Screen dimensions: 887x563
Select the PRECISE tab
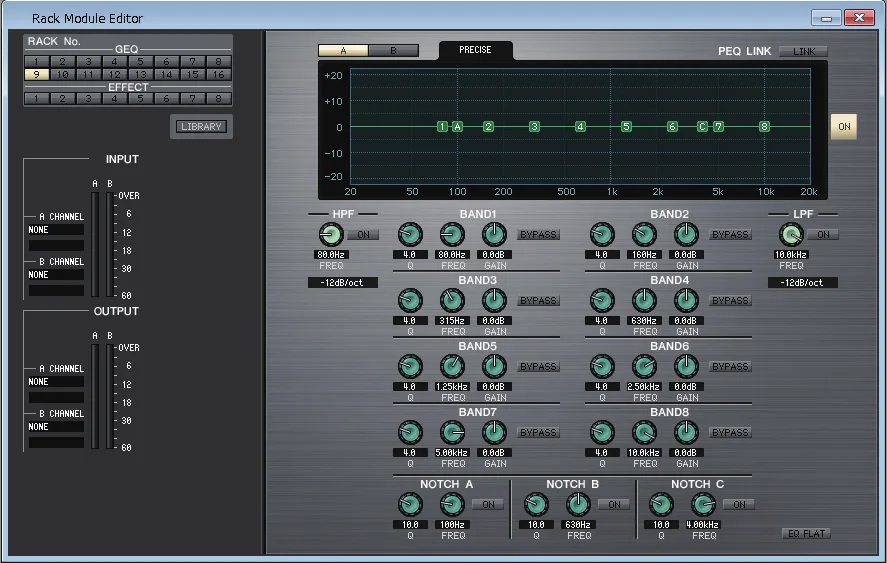coord(475,50)
